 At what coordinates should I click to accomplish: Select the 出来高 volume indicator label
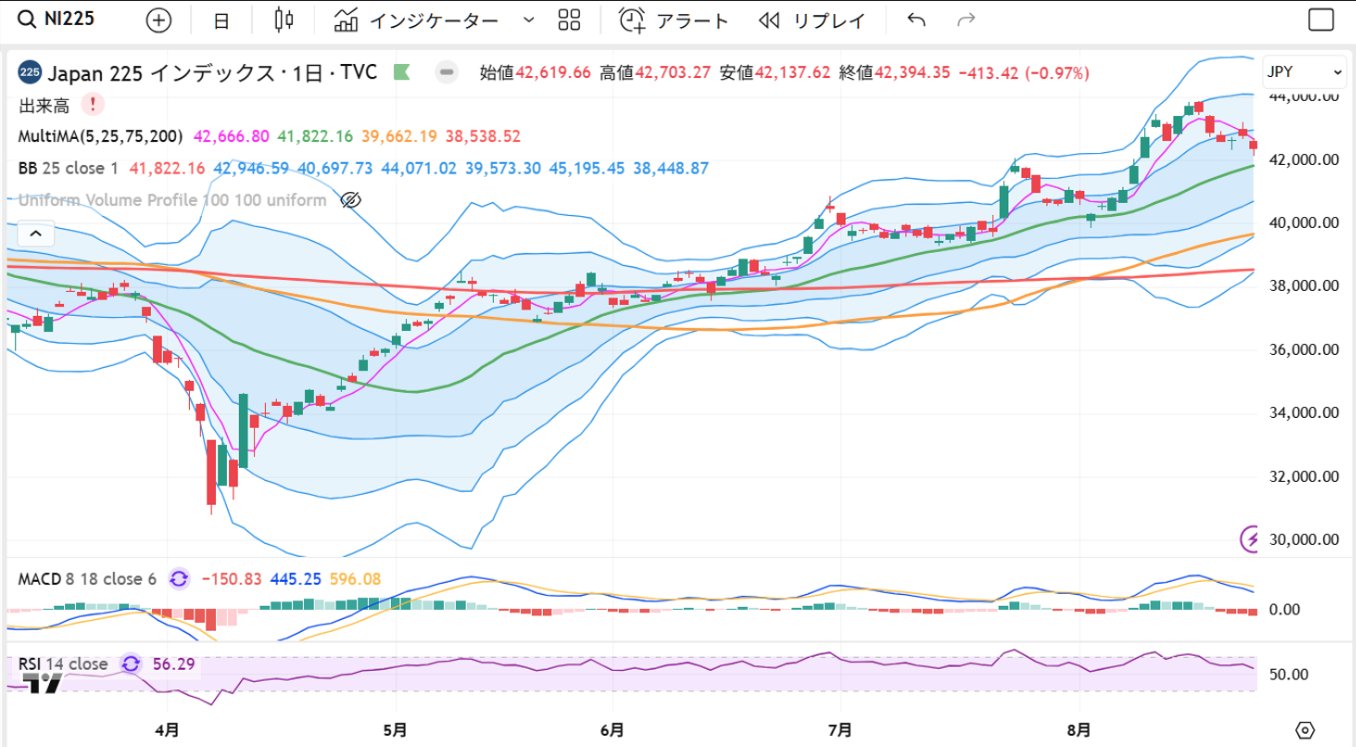(x=43, y=104)
